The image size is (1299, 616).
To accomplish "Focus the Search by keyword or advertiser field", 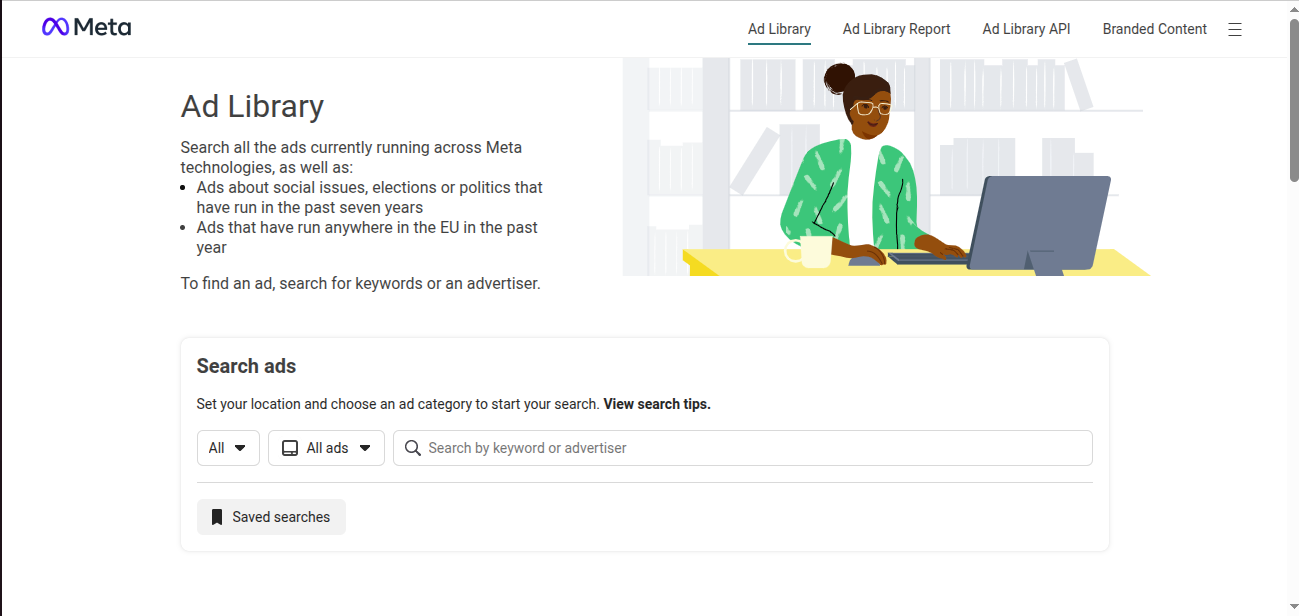I will pos(742,448).
